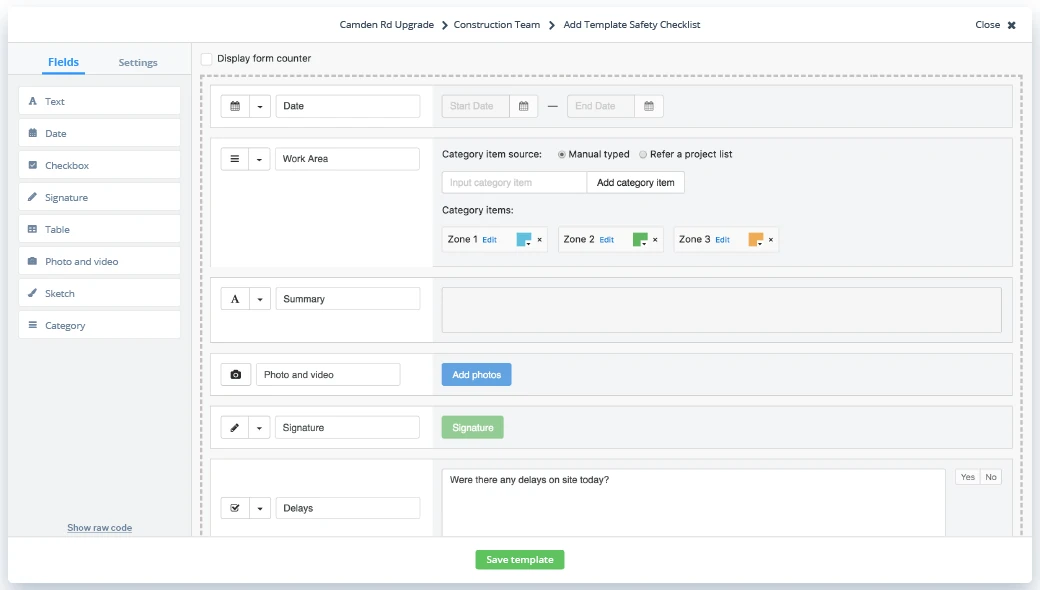The image size is (1040, 590).
Task: Go to Construction Team breadcrumb
Action: click(497, 25)
